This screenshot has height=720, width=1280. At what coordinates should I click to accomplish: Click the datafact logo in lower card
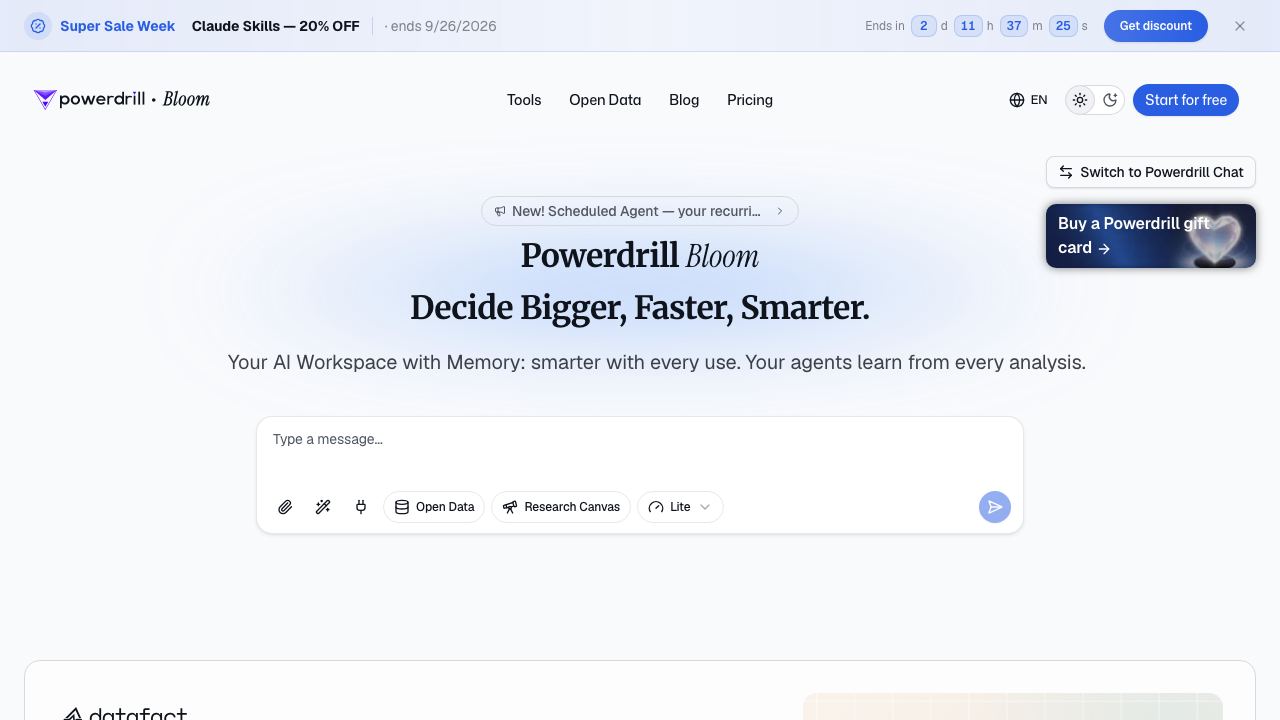click(x=125, y=713)
